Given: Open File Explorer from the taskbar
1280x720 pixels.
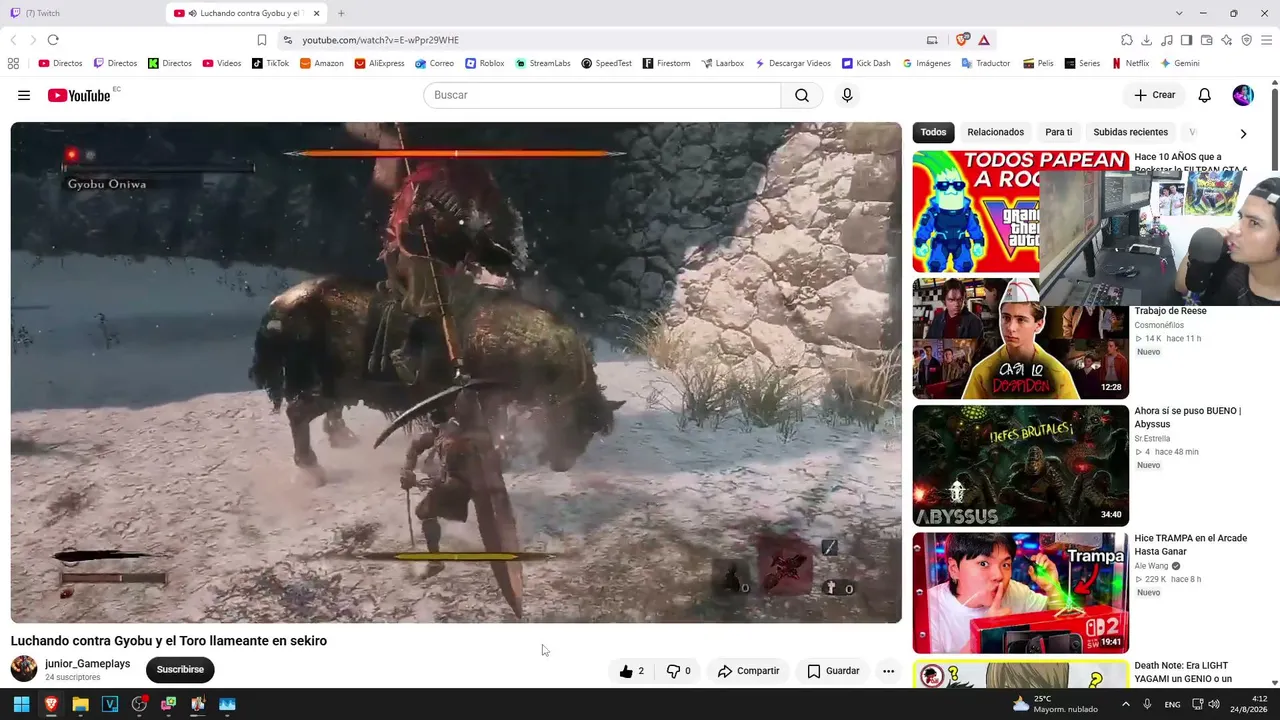Looking at the screenshot, I should tap(80, 704).
